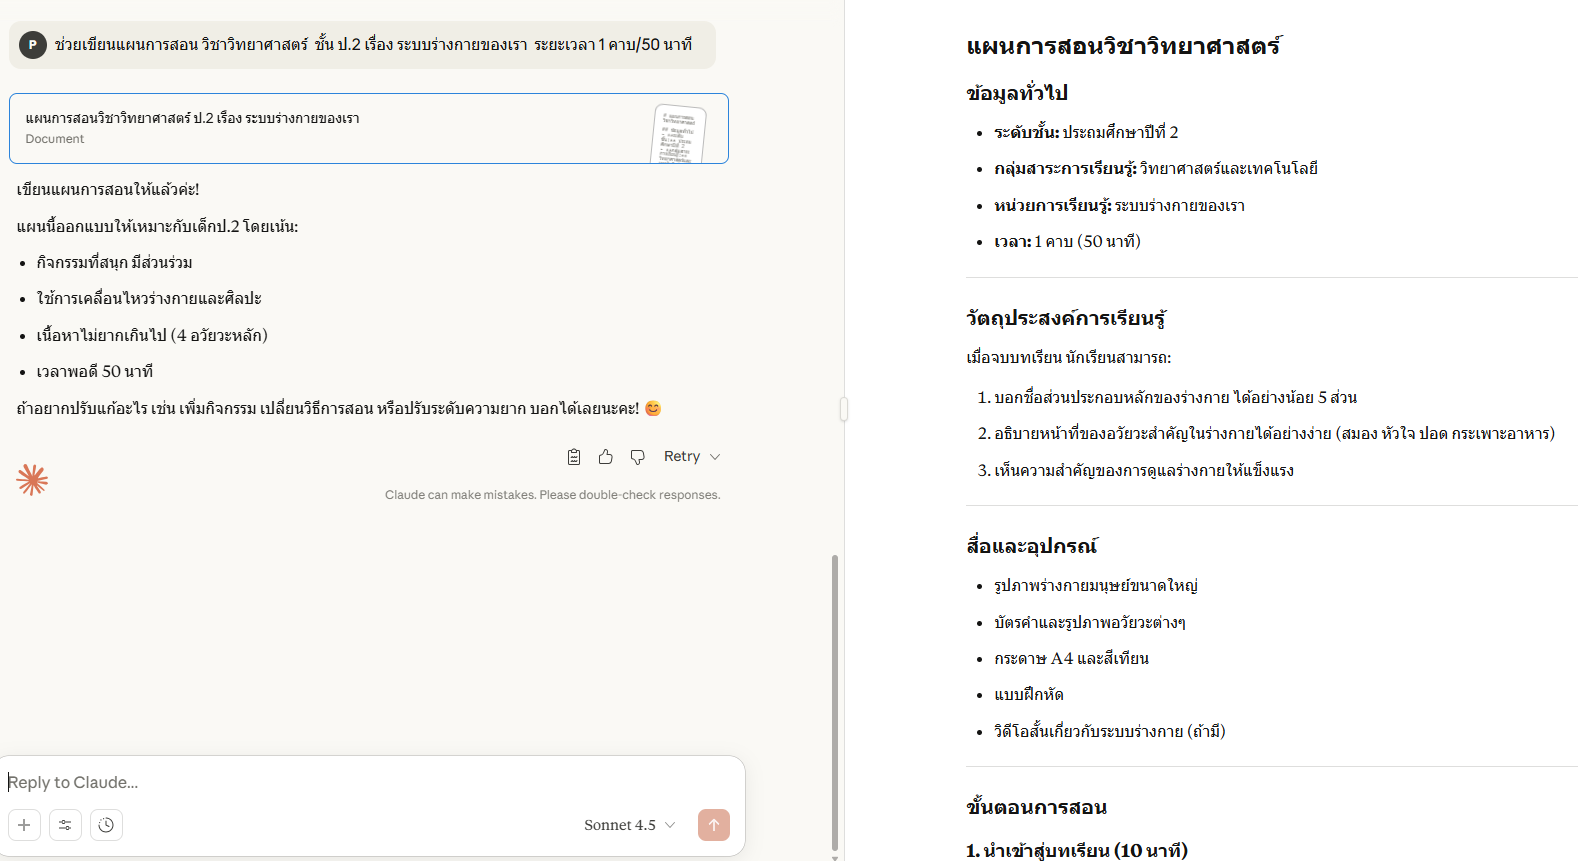
Task: Open the search and tools sliders icon
Action: click(65, 825)
